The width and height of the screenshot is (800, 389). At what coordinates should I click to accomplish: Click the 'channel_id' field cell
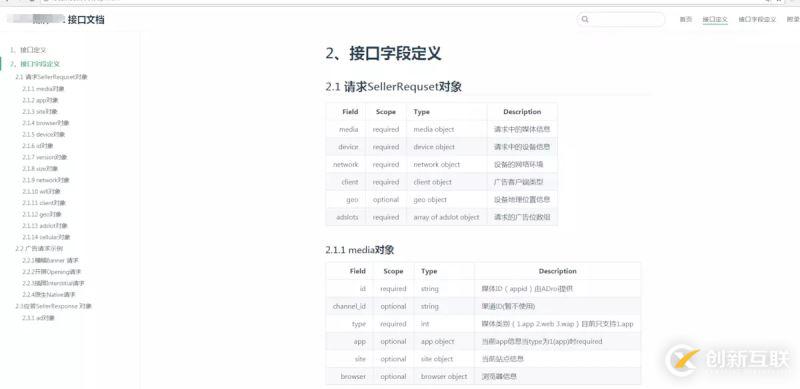click(349, 306)
